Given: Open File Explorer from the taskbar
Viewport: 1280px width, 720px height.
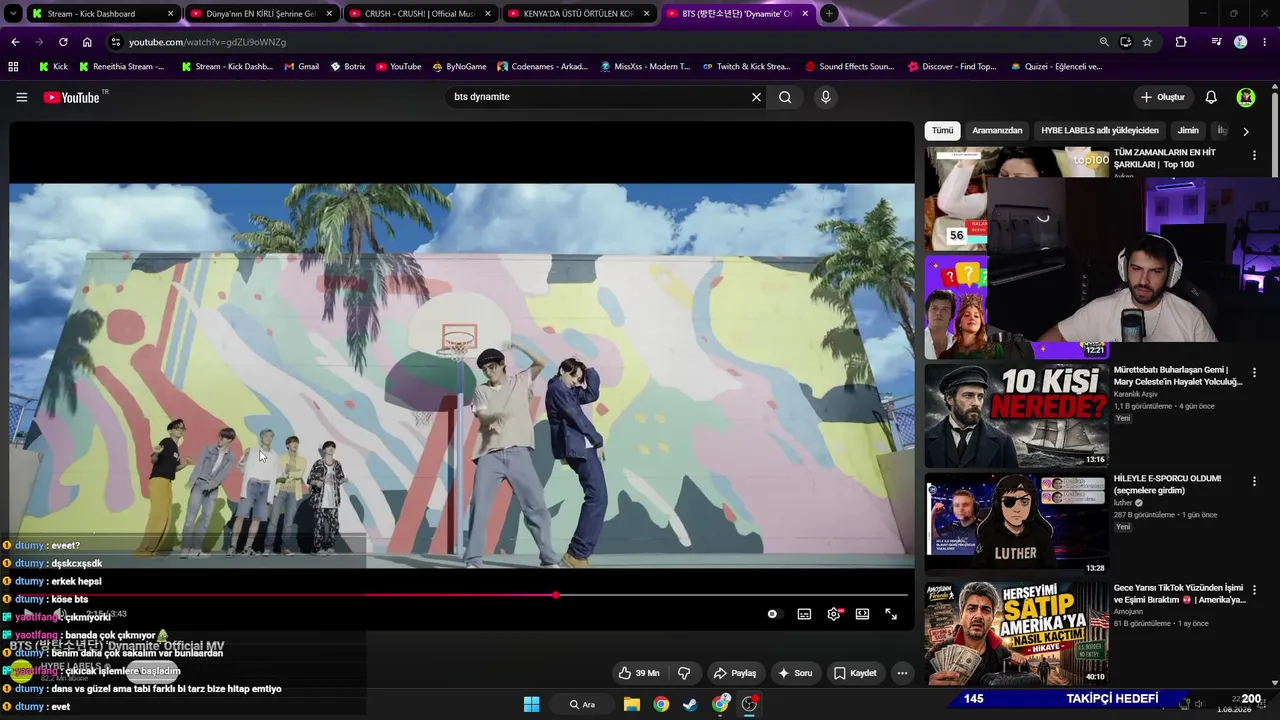Looking at the screenshot, I should click(632, 704).
